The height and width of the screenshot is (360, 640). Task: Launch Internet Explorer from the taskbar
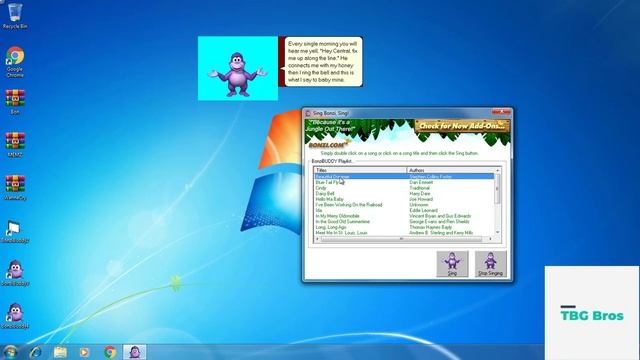coord(36,352)
